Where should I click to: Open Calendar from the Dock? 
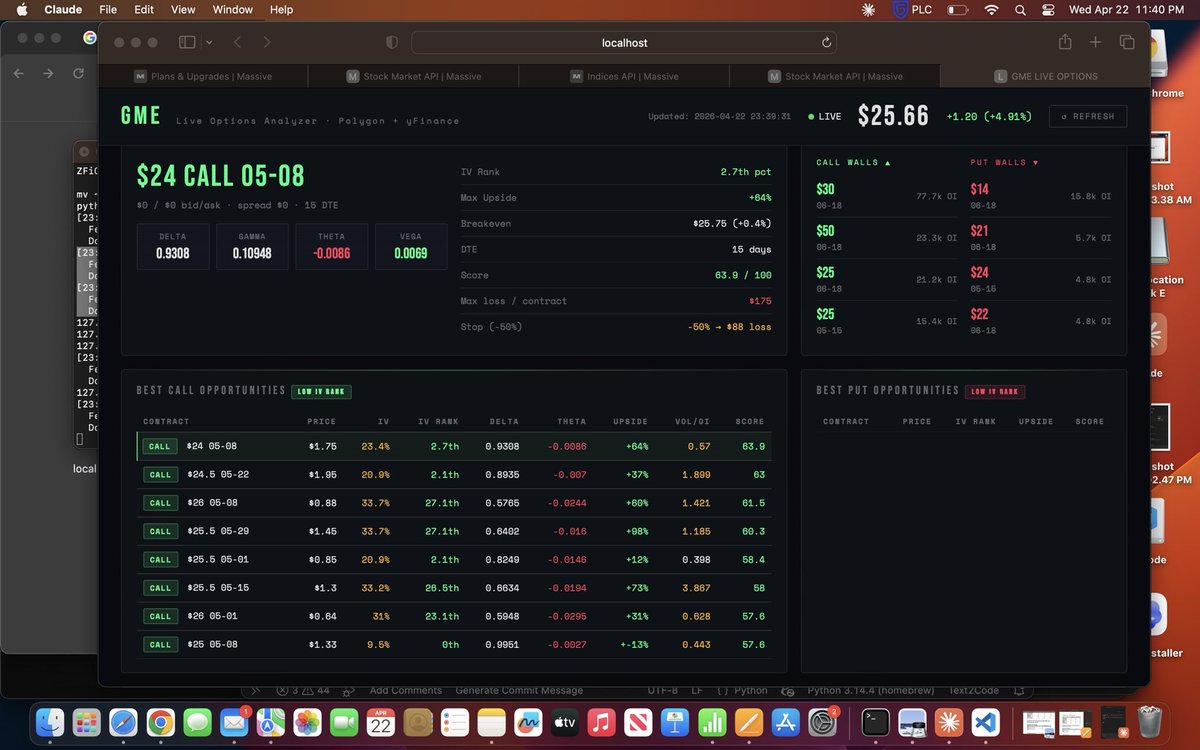click(381, 721)
